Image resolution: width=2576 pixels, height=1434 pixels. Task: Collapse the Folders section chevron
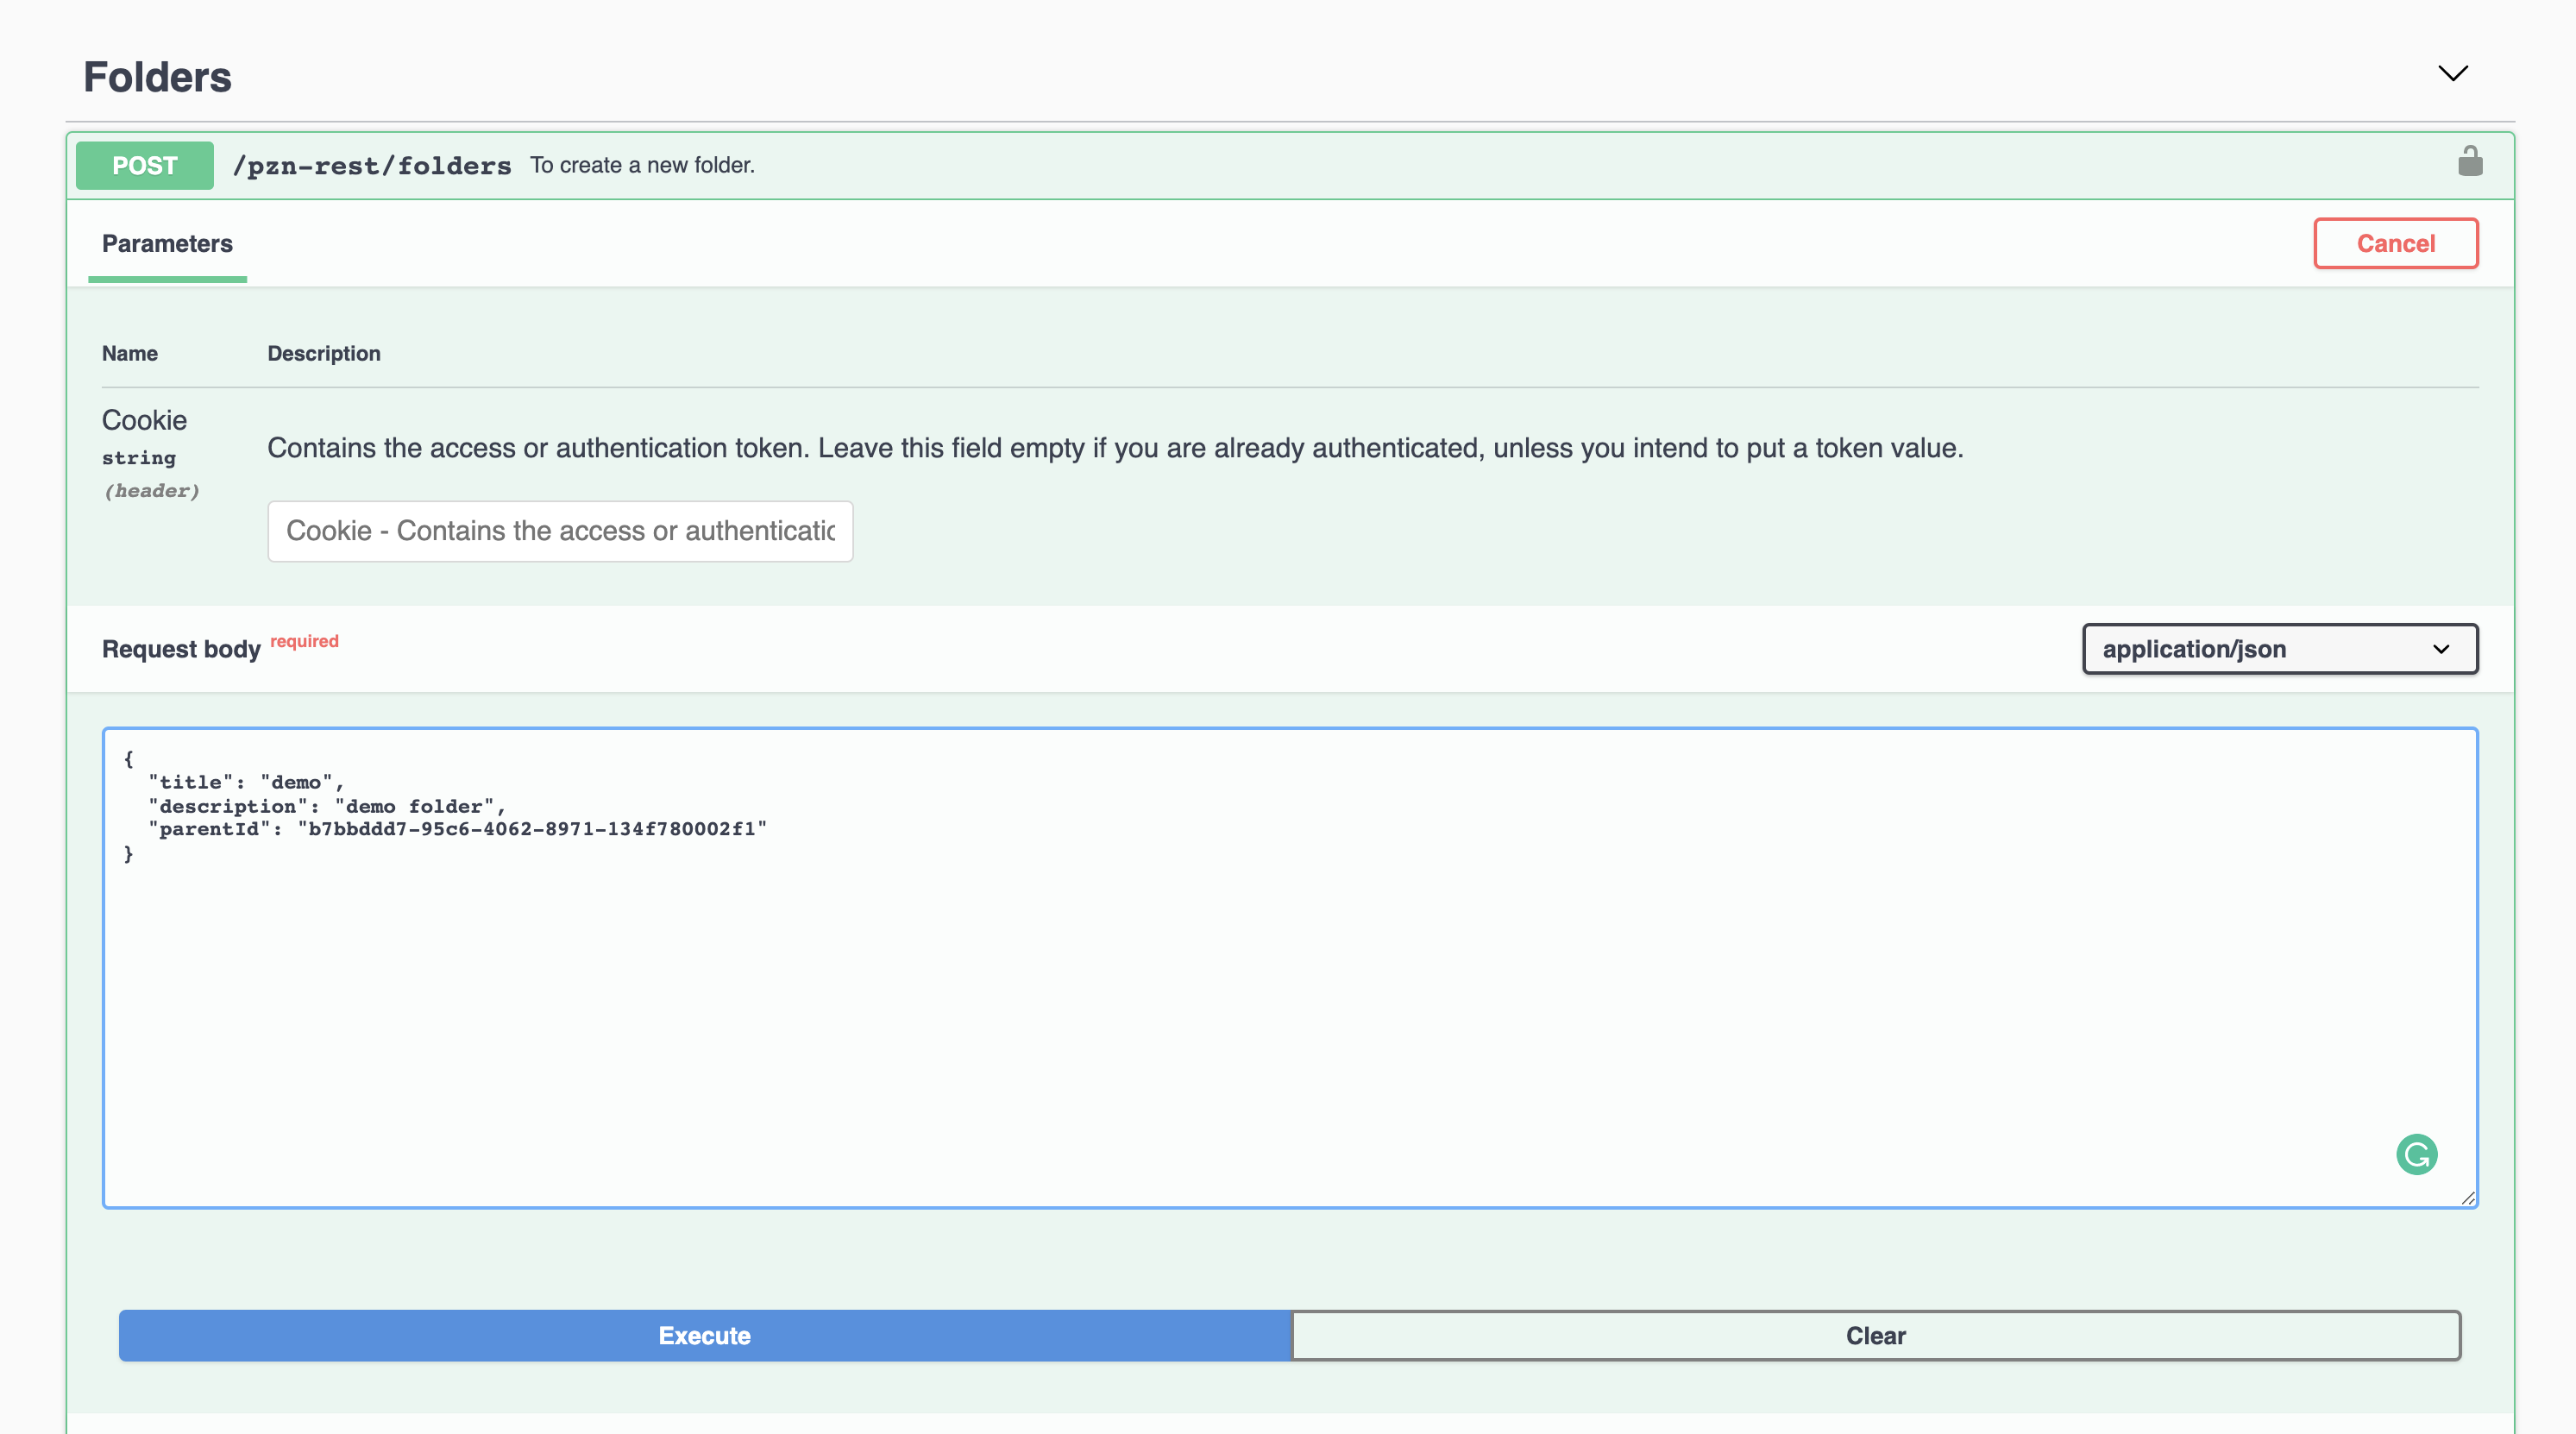2453,73
